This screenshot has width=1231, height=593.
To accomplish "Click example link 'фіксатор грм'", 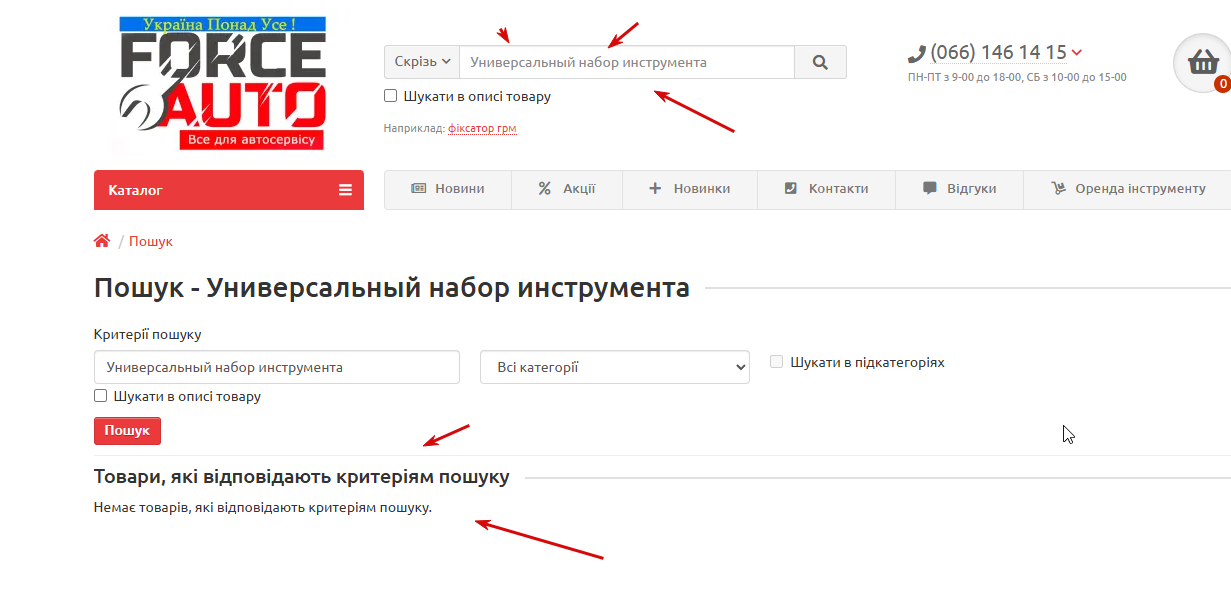I will coord(482,128).
